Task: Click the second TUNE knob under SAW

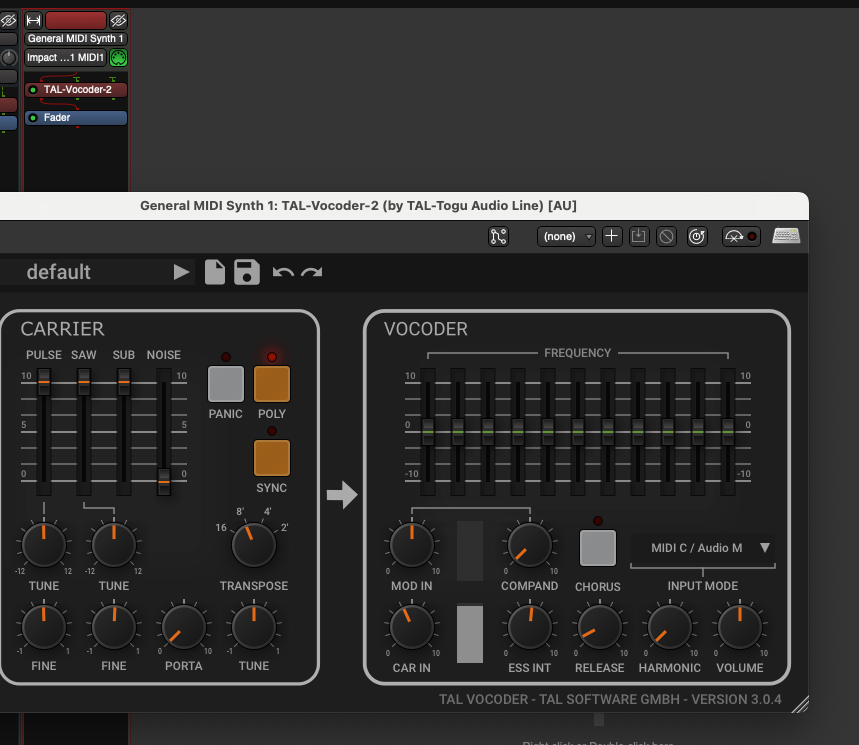Action: click(113, 545)
